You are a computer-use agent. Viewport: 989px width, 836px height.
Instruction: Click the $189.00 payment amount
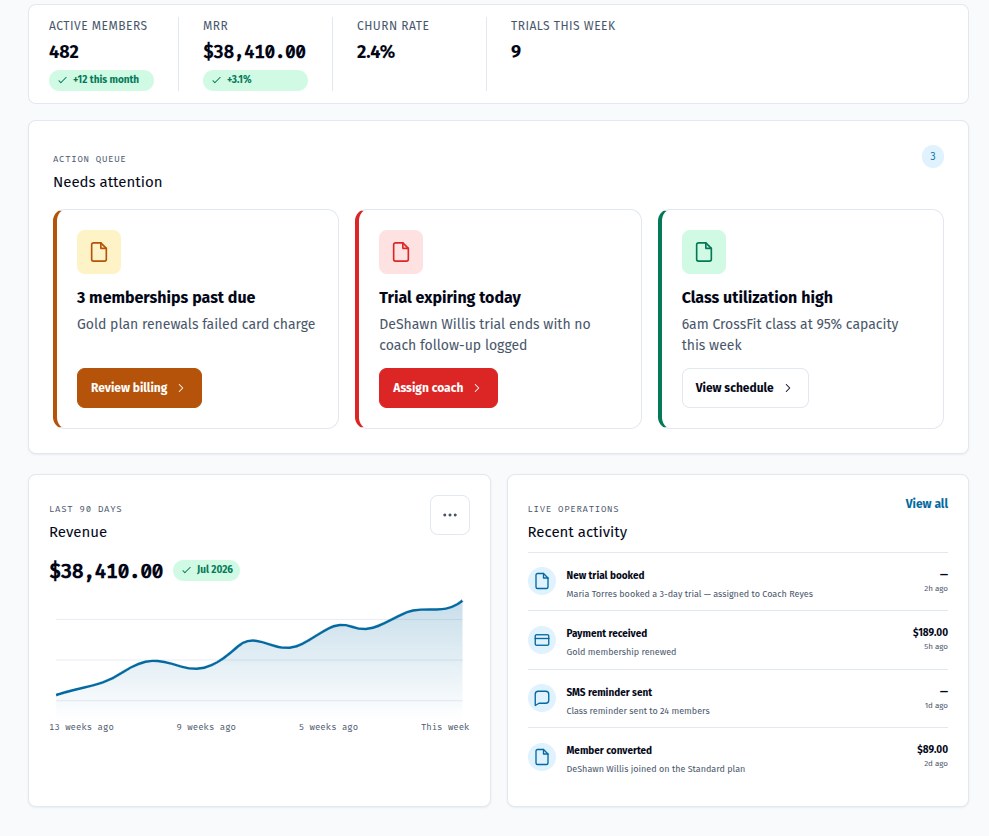click(930, 632)
